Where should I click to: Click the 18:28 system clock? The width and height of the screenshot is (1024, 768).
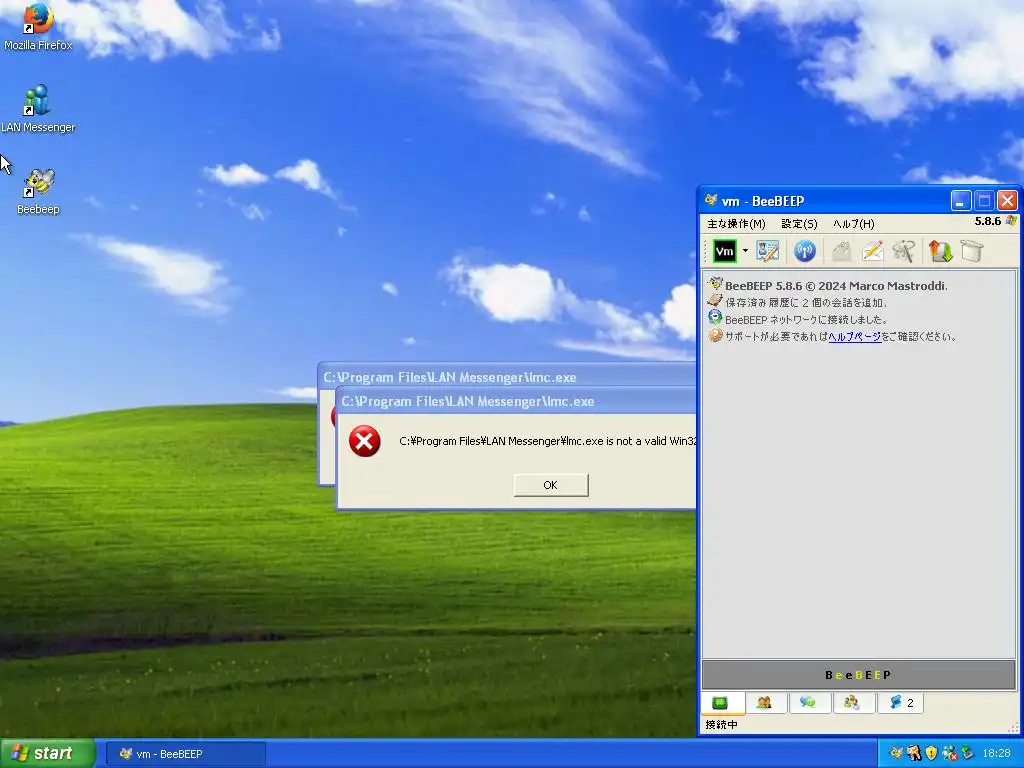click(x=996, y=754)
